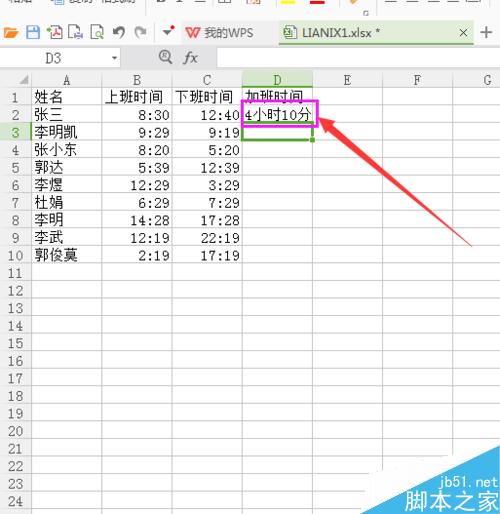Select row 24 header

(15, 501)
